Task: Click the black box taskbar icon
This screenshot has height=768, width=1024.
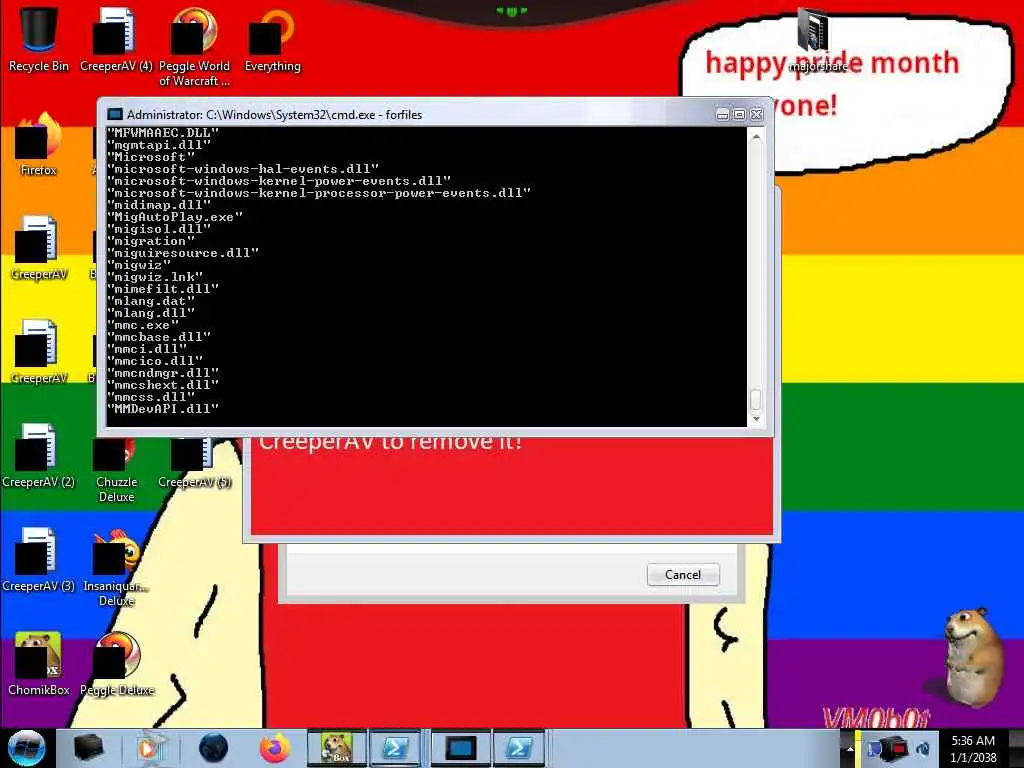Action: (89, 748)
